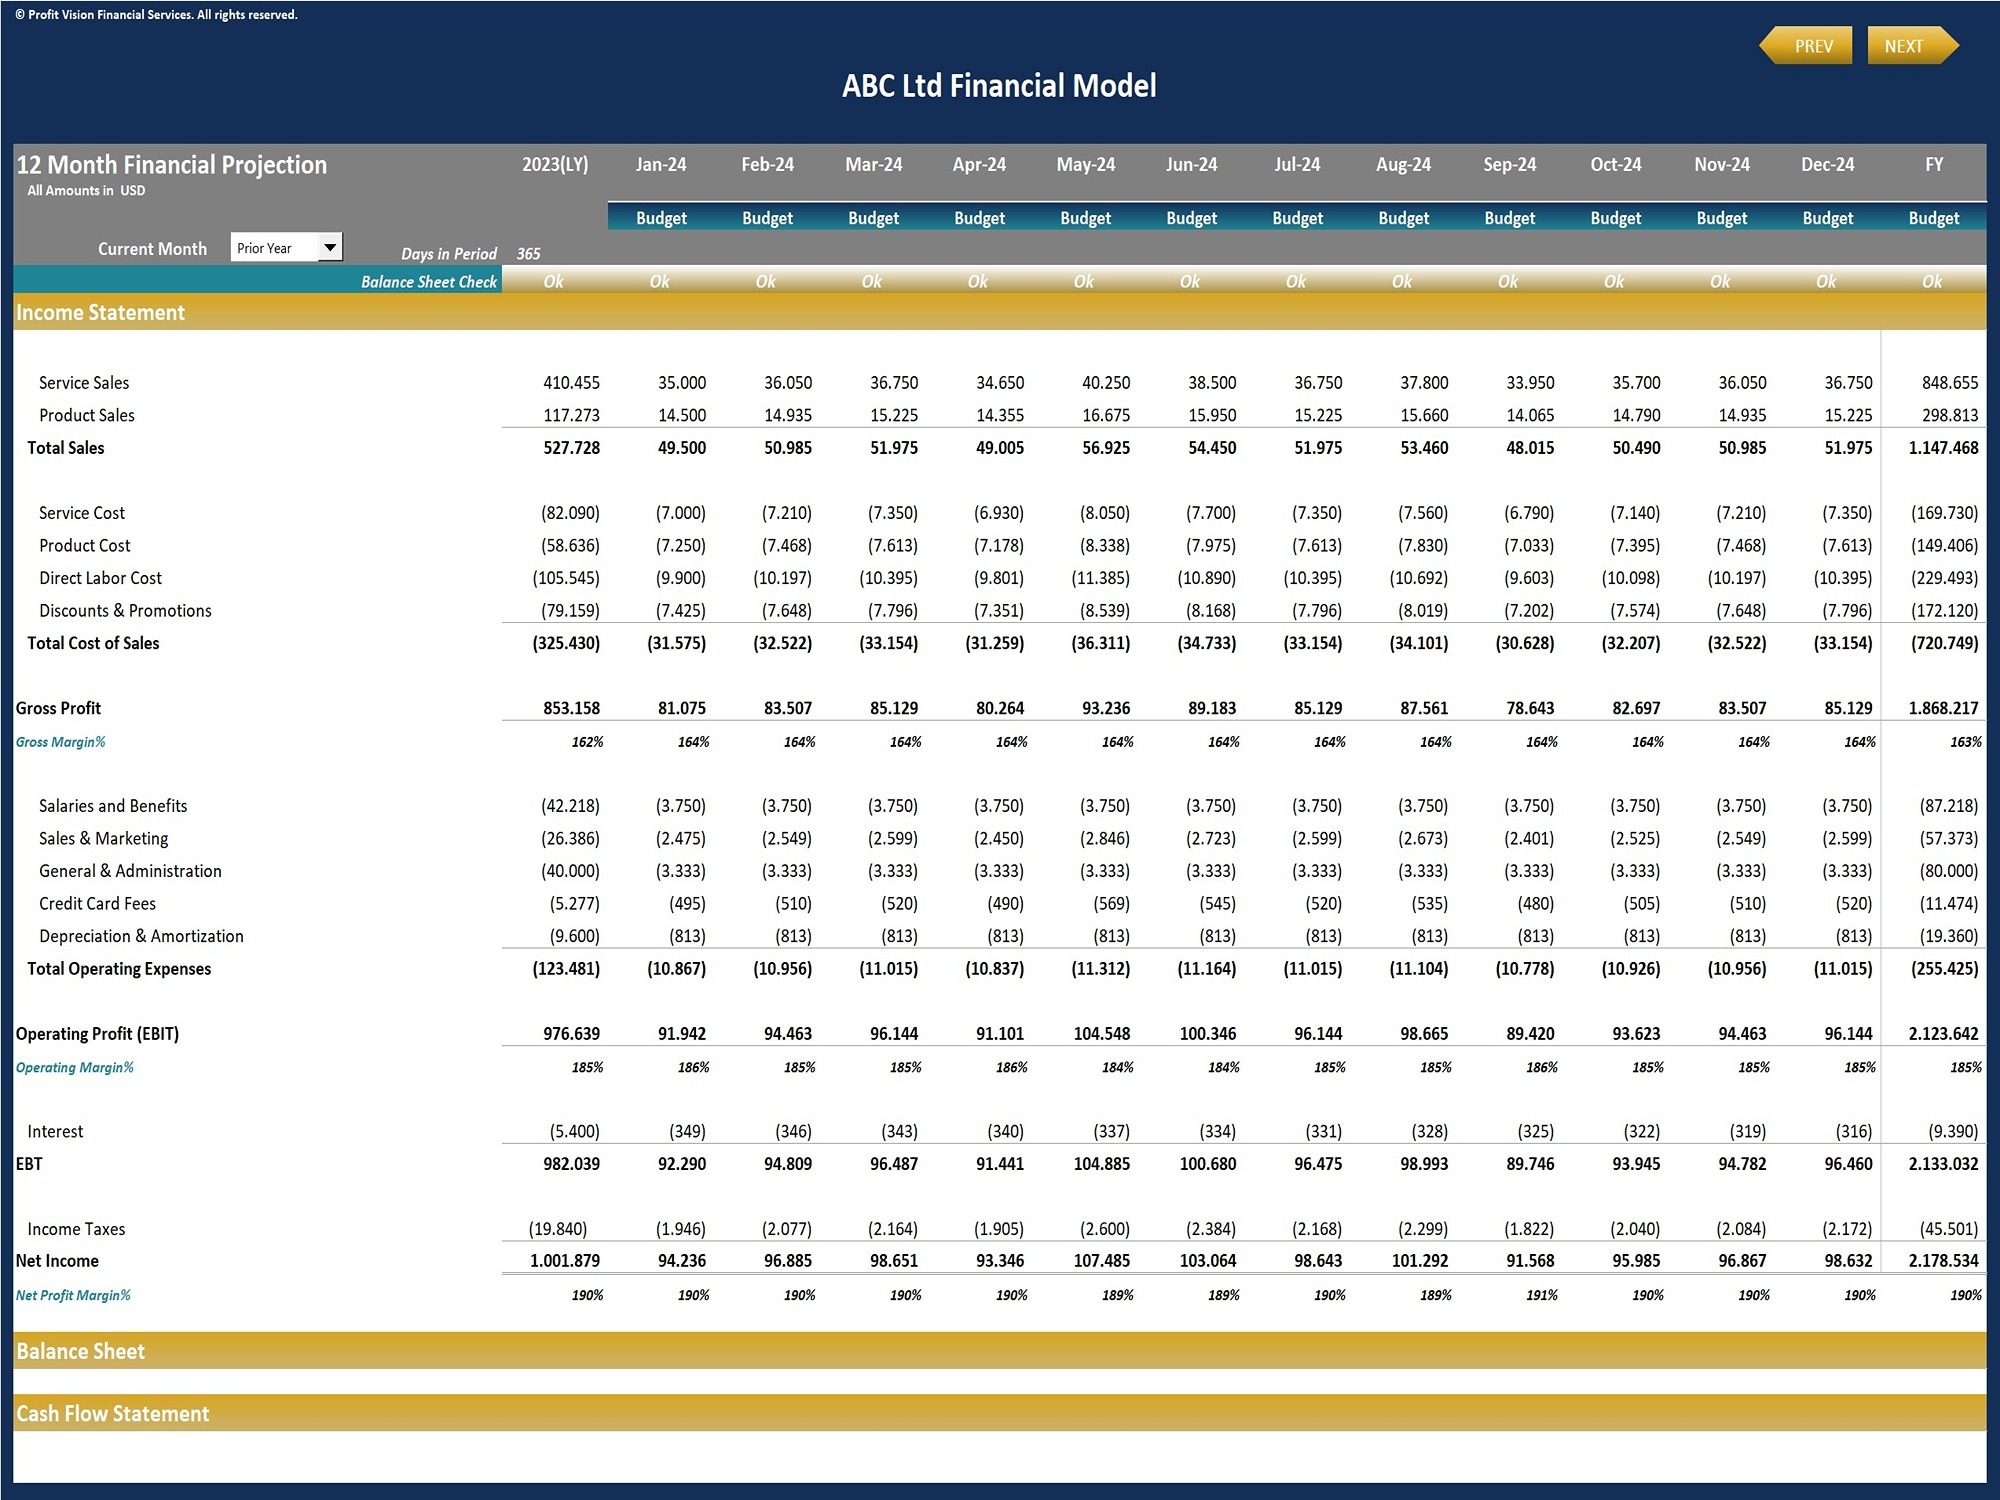
Task: Click the Income Taxes row label
Action: pos(76,1229)
